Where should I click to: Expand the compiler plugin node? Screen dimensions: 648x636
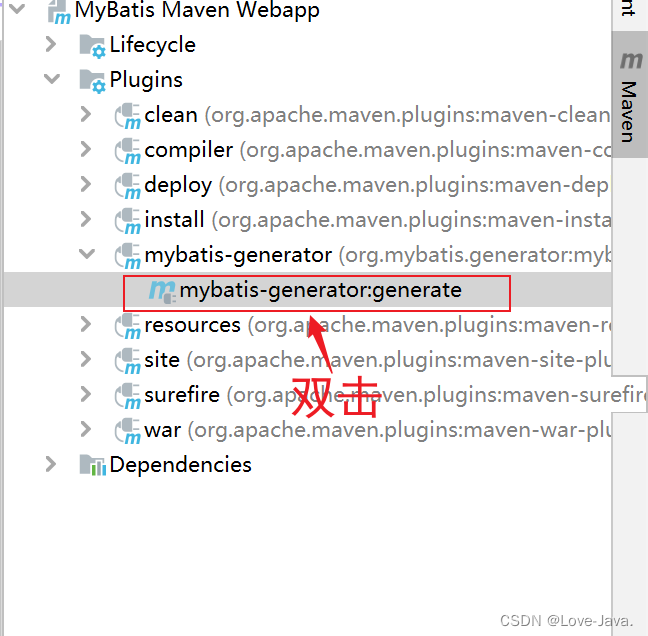(86, 149)
